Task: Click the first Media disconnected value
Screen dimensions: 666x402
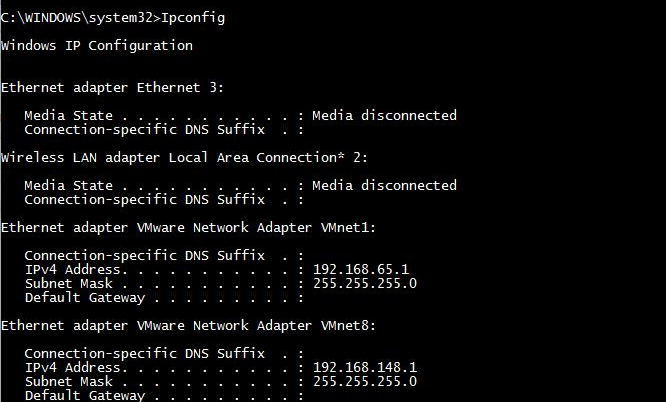Action: pyautogui.click(x=384, y=115)
